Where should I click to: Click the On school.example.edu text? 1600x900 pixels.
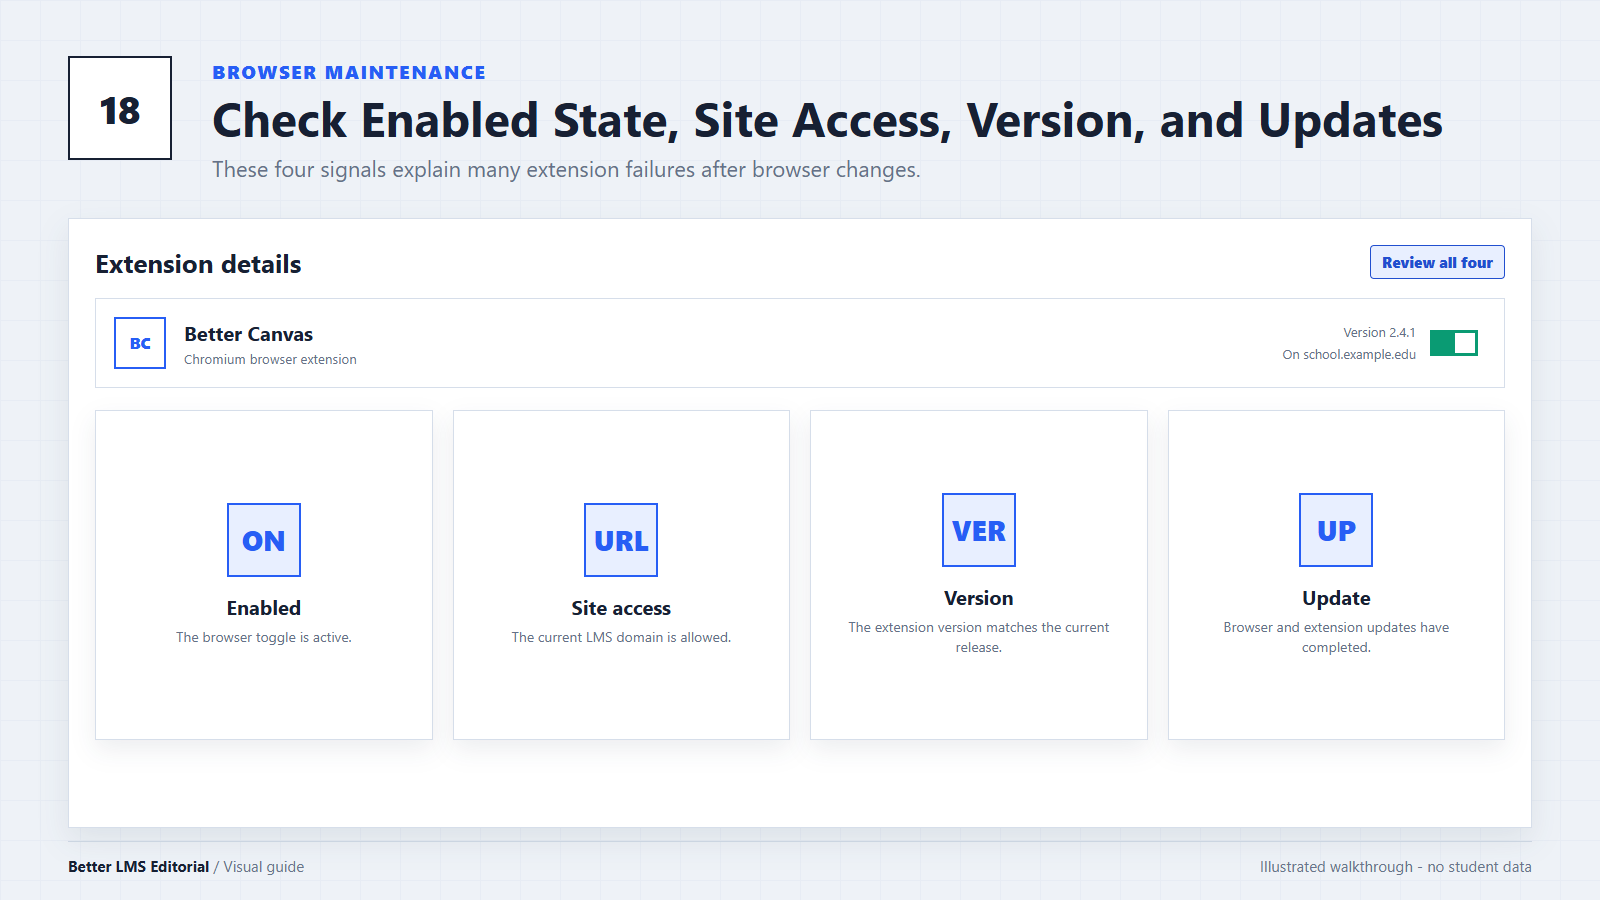(1349, 354)
